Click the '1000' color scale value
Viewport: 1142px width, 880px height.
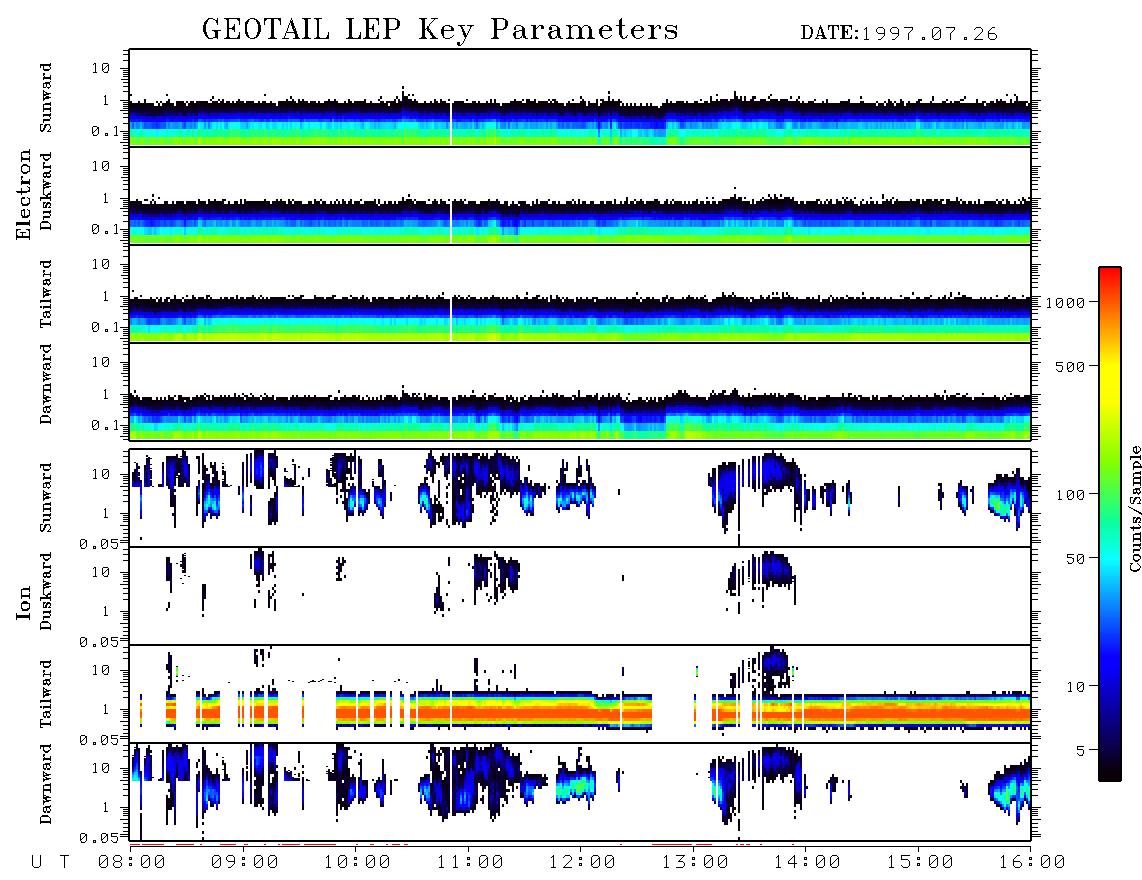click(1065, 302)
